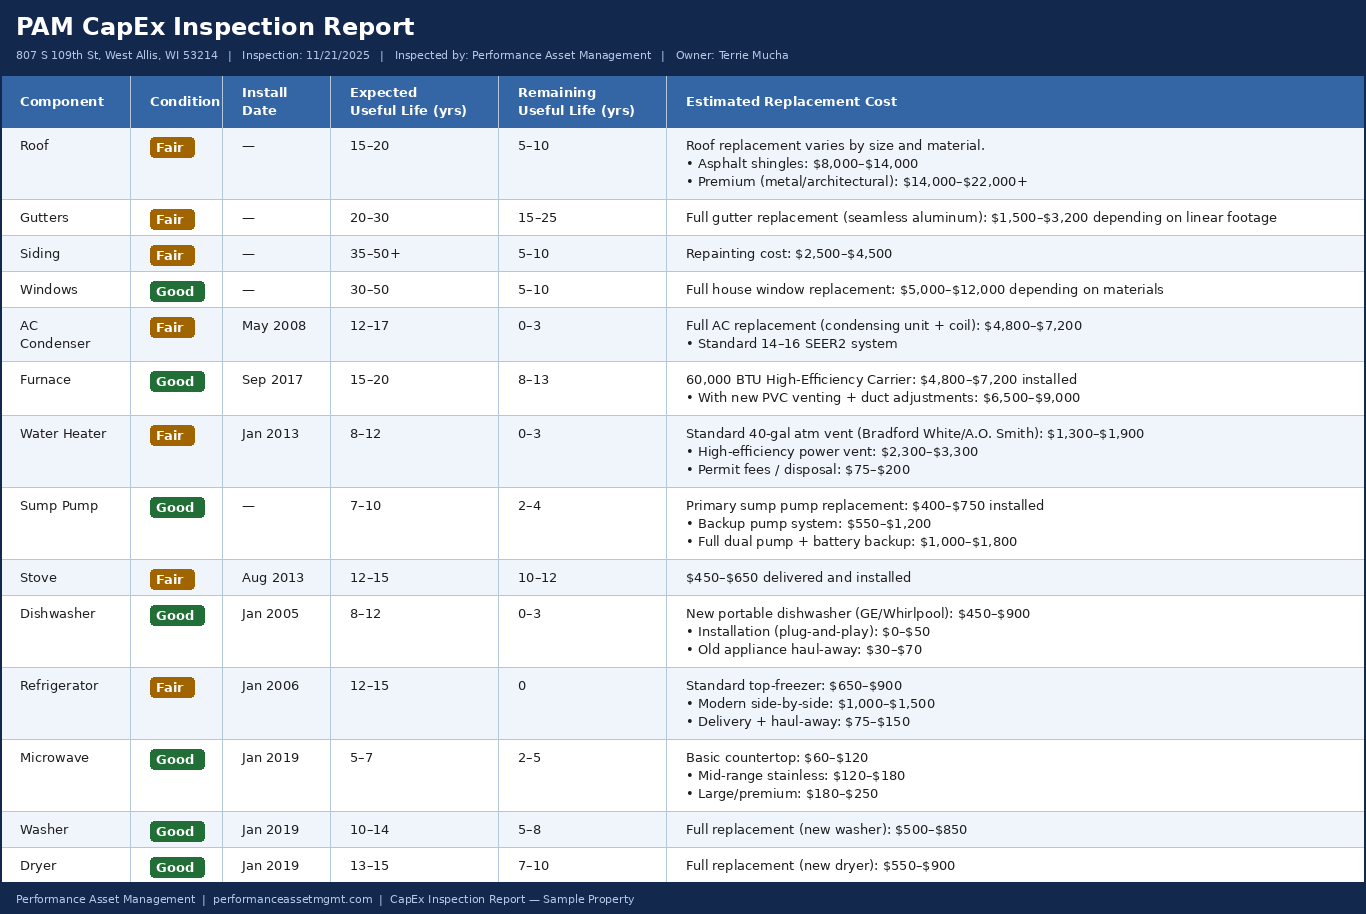
Task: Select the Water Heater component cell
Action: 66,452
